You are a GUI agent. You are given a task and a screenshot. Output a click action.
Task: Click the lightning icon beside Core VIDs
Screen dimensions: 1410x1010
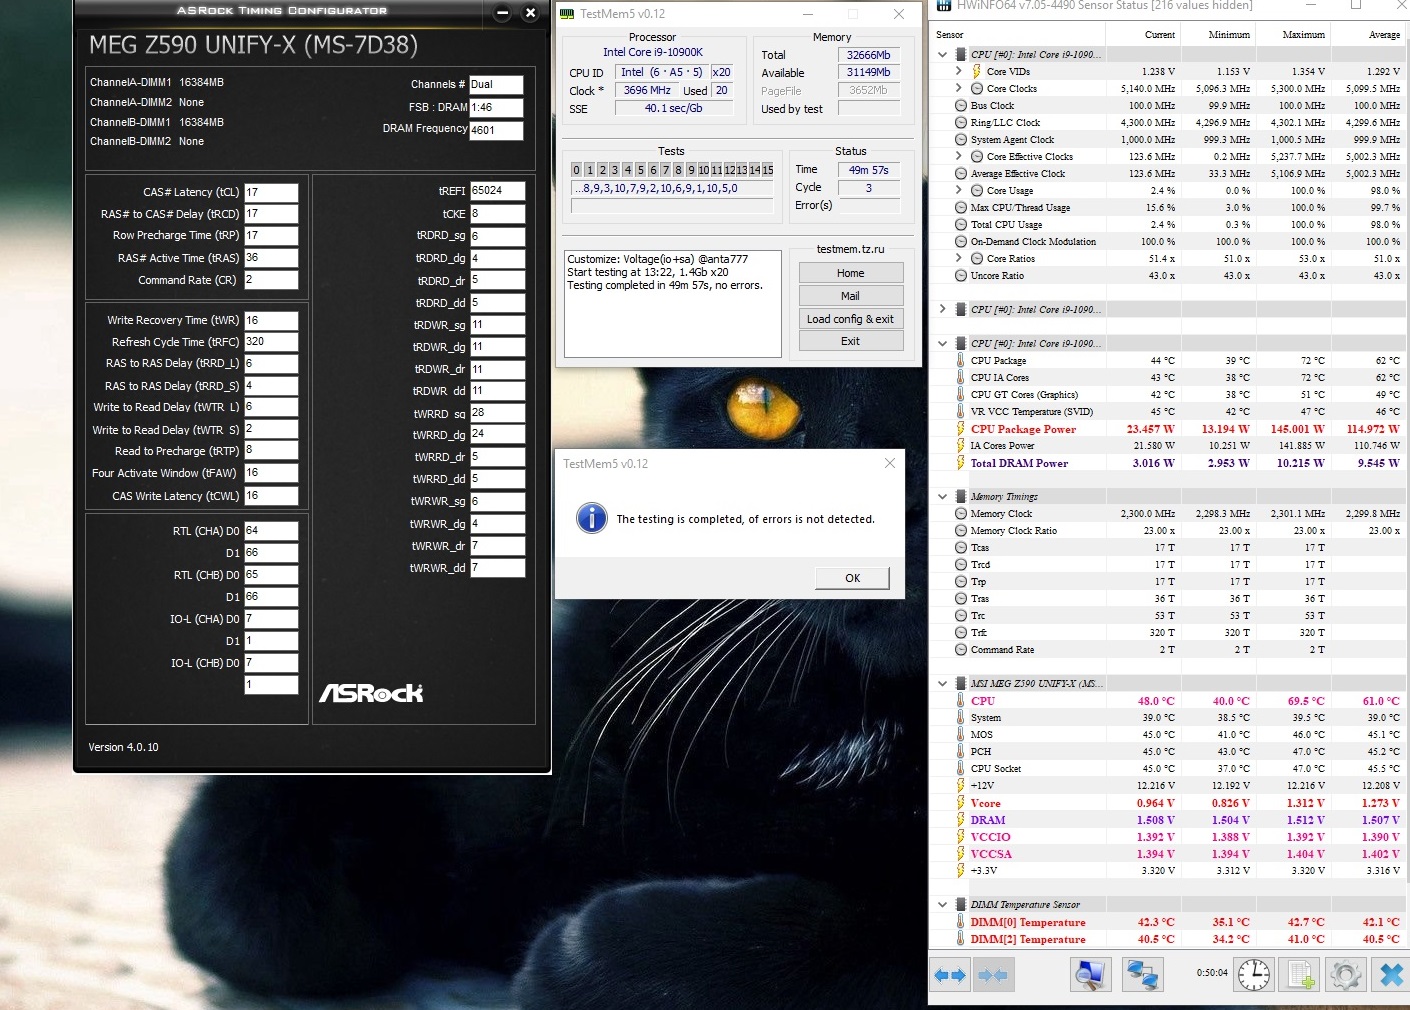tap(977, 72)
